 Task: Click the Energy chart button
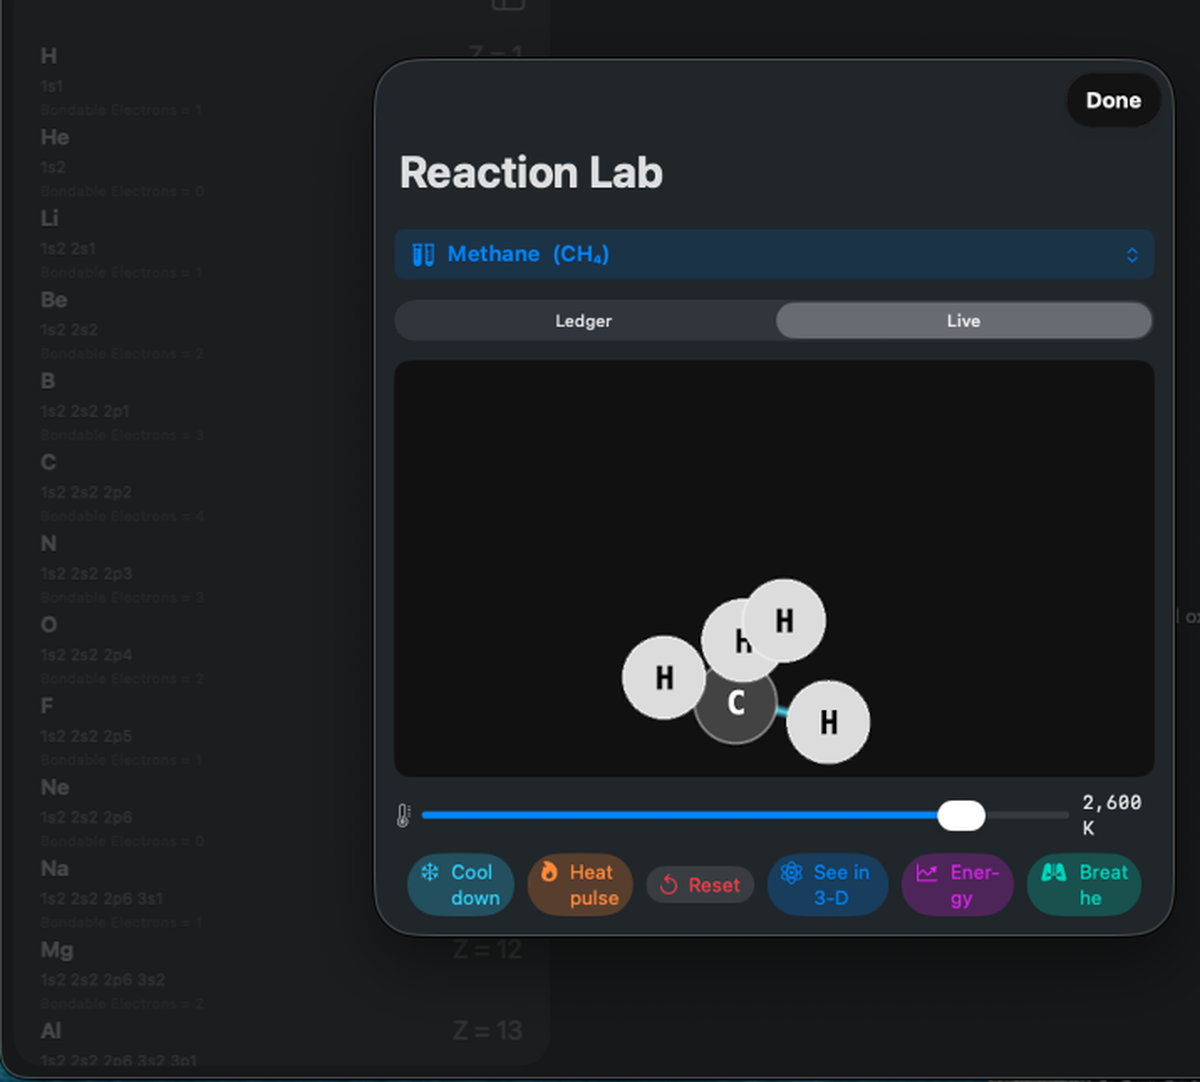(x=958, y=885)
